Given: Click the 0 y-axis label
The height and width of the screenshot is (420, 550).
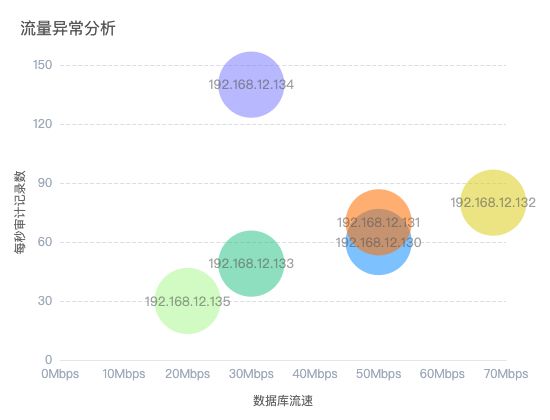Looking at the screenshot, I should (48, 360).
